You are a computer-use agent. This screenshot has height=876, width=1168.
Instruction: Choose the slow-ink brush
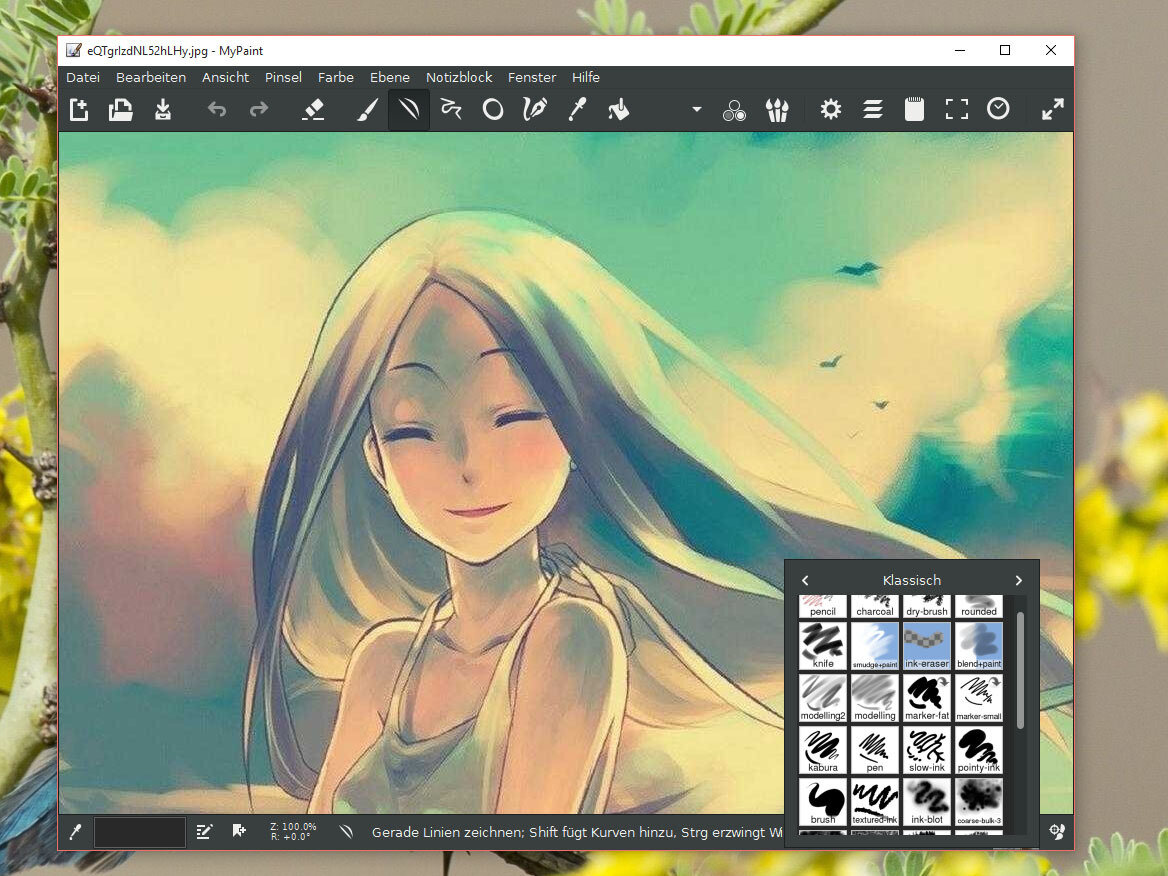tap(927, 750)
